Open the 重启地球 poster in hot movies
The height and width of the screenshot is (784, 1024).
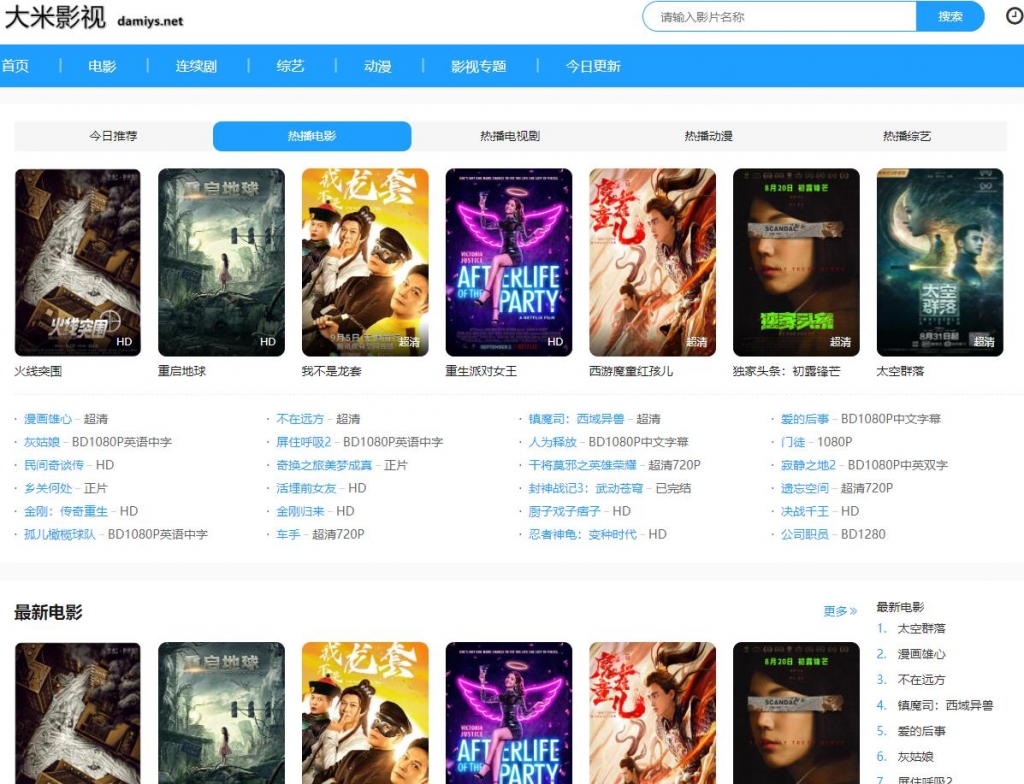pyautogui.click(x=221, y=263)
